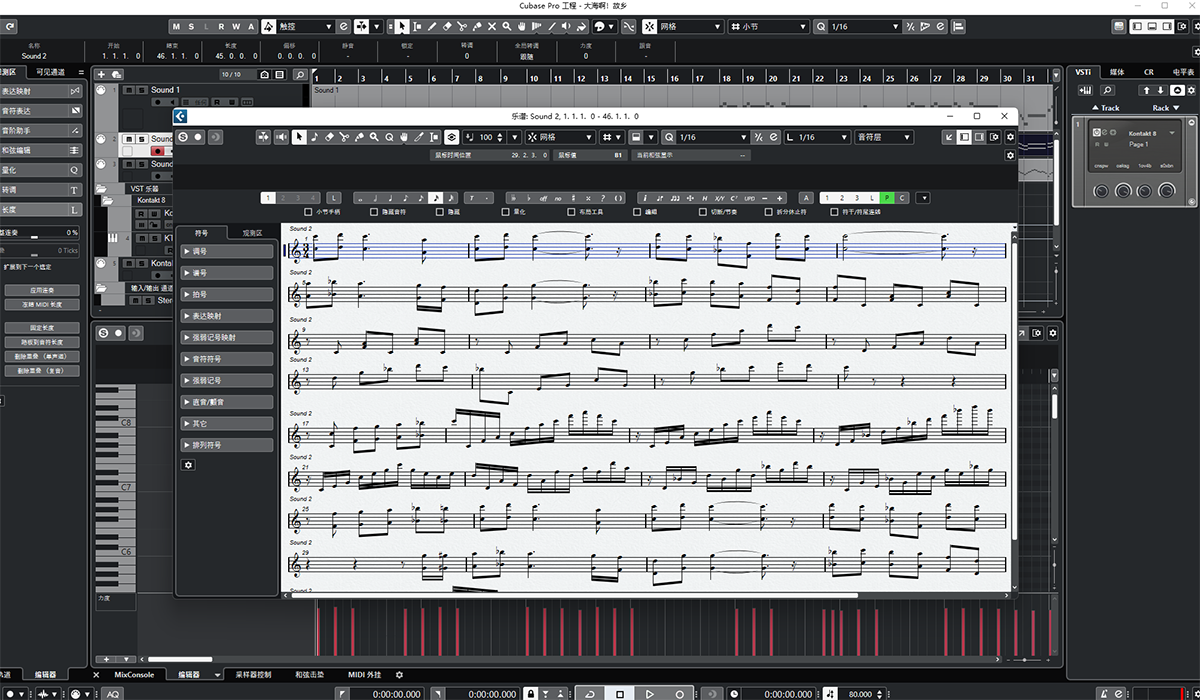Screen dimensions: 1200x700
Task: Enable the 布局工具 checkbox
Action: [571, 212]
